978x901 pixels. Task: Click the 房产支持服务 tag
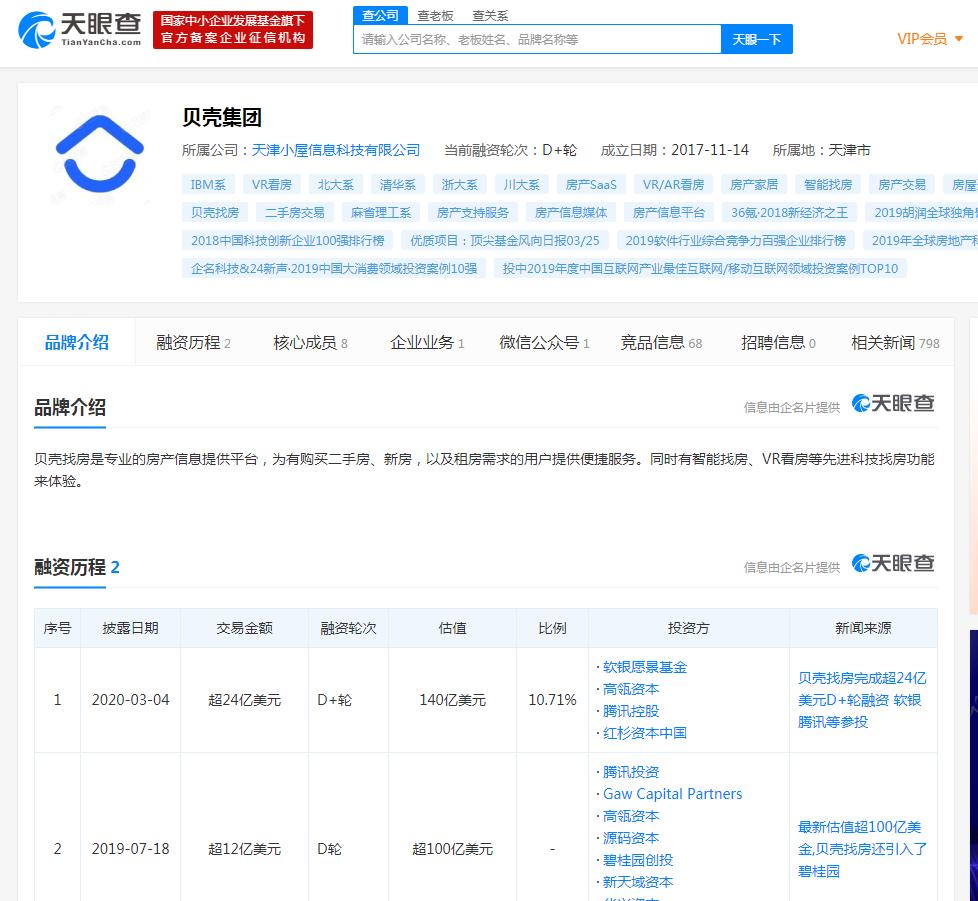click(473, 213)
